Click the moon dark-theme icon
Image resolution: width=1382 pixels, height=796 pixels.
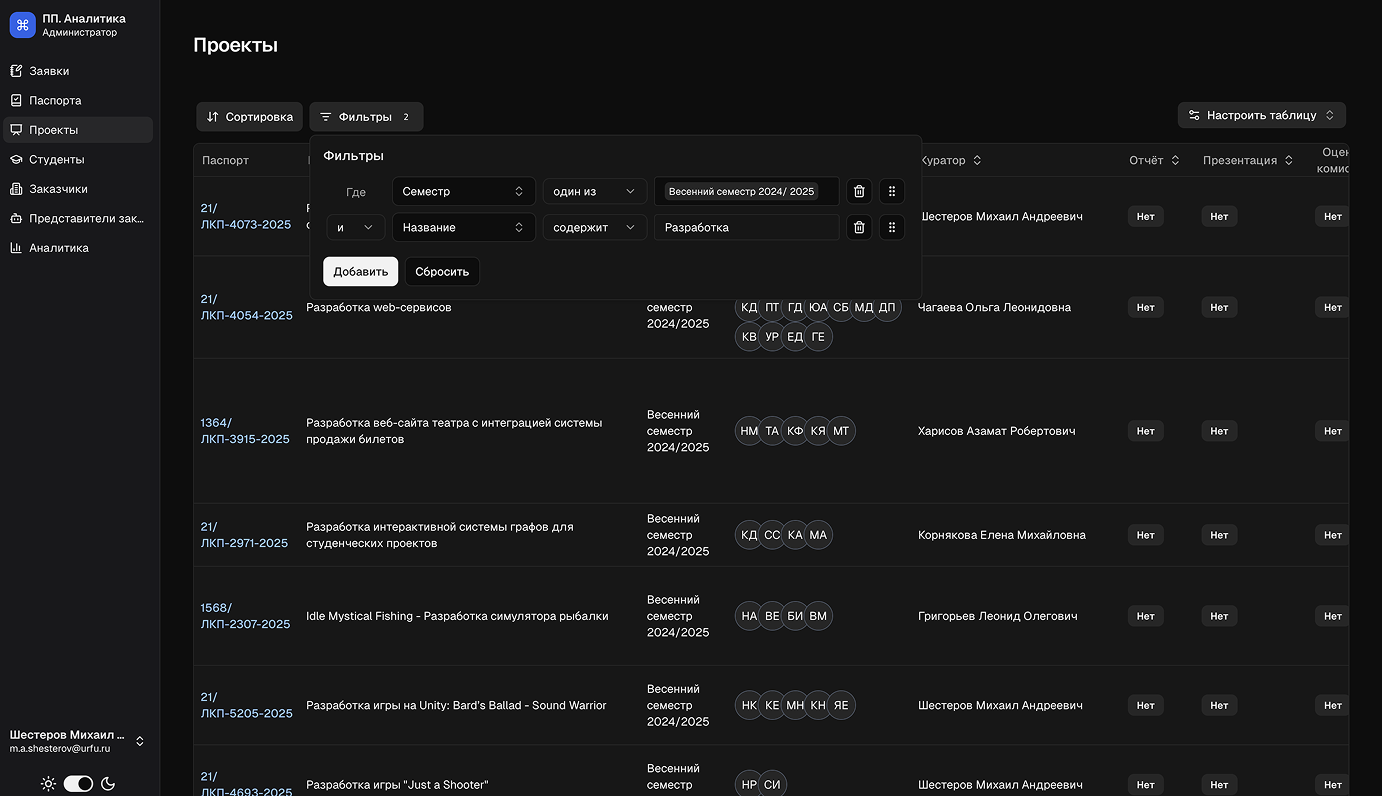pos(108,784)
